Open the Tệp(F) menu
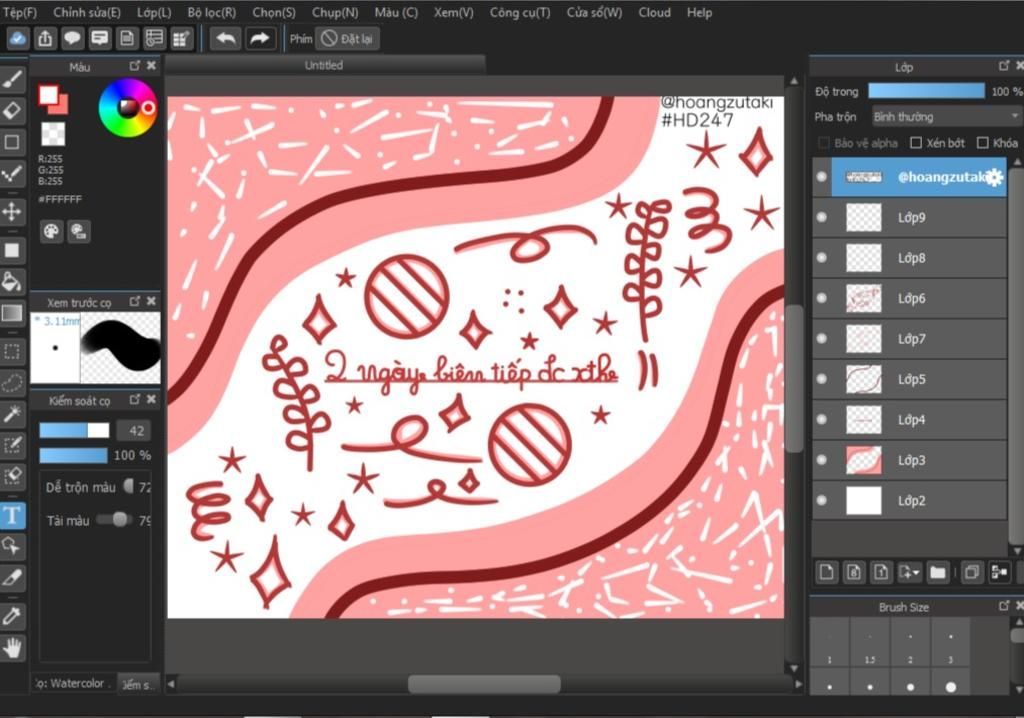Image resolution: width=1024 pixels, height=718 pixels. pyautogui.click(x=20, y=12)
